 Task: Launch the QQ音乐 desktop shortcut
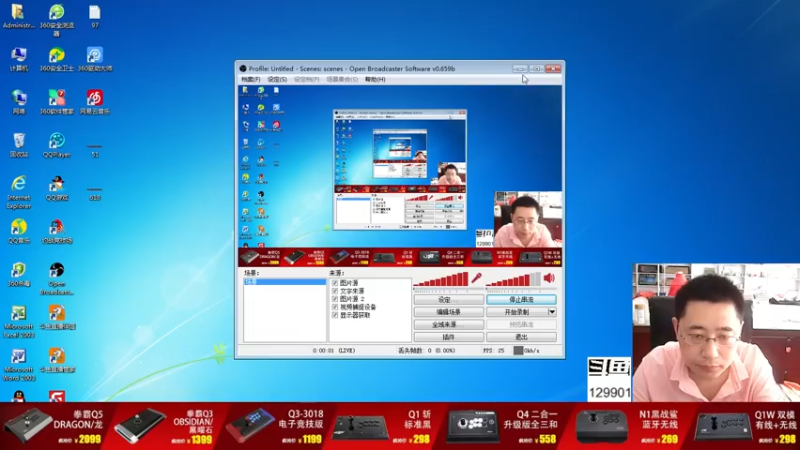(x=18, y=231)
